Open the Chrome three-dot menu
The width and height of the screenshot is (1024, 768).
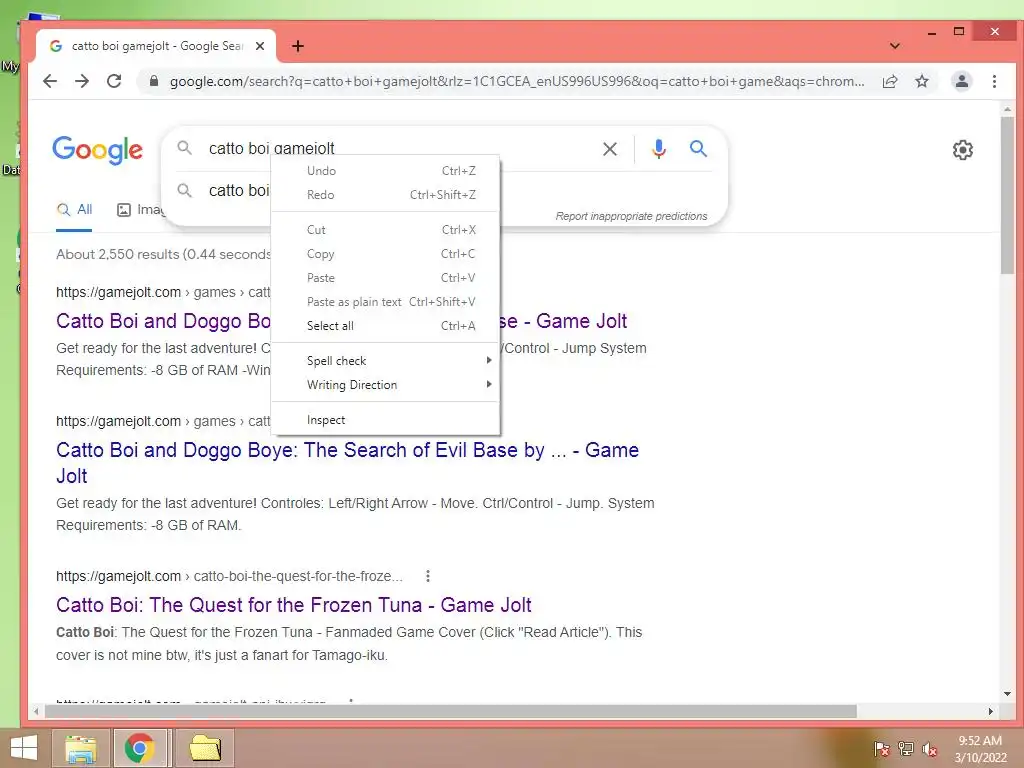(994, 81)
